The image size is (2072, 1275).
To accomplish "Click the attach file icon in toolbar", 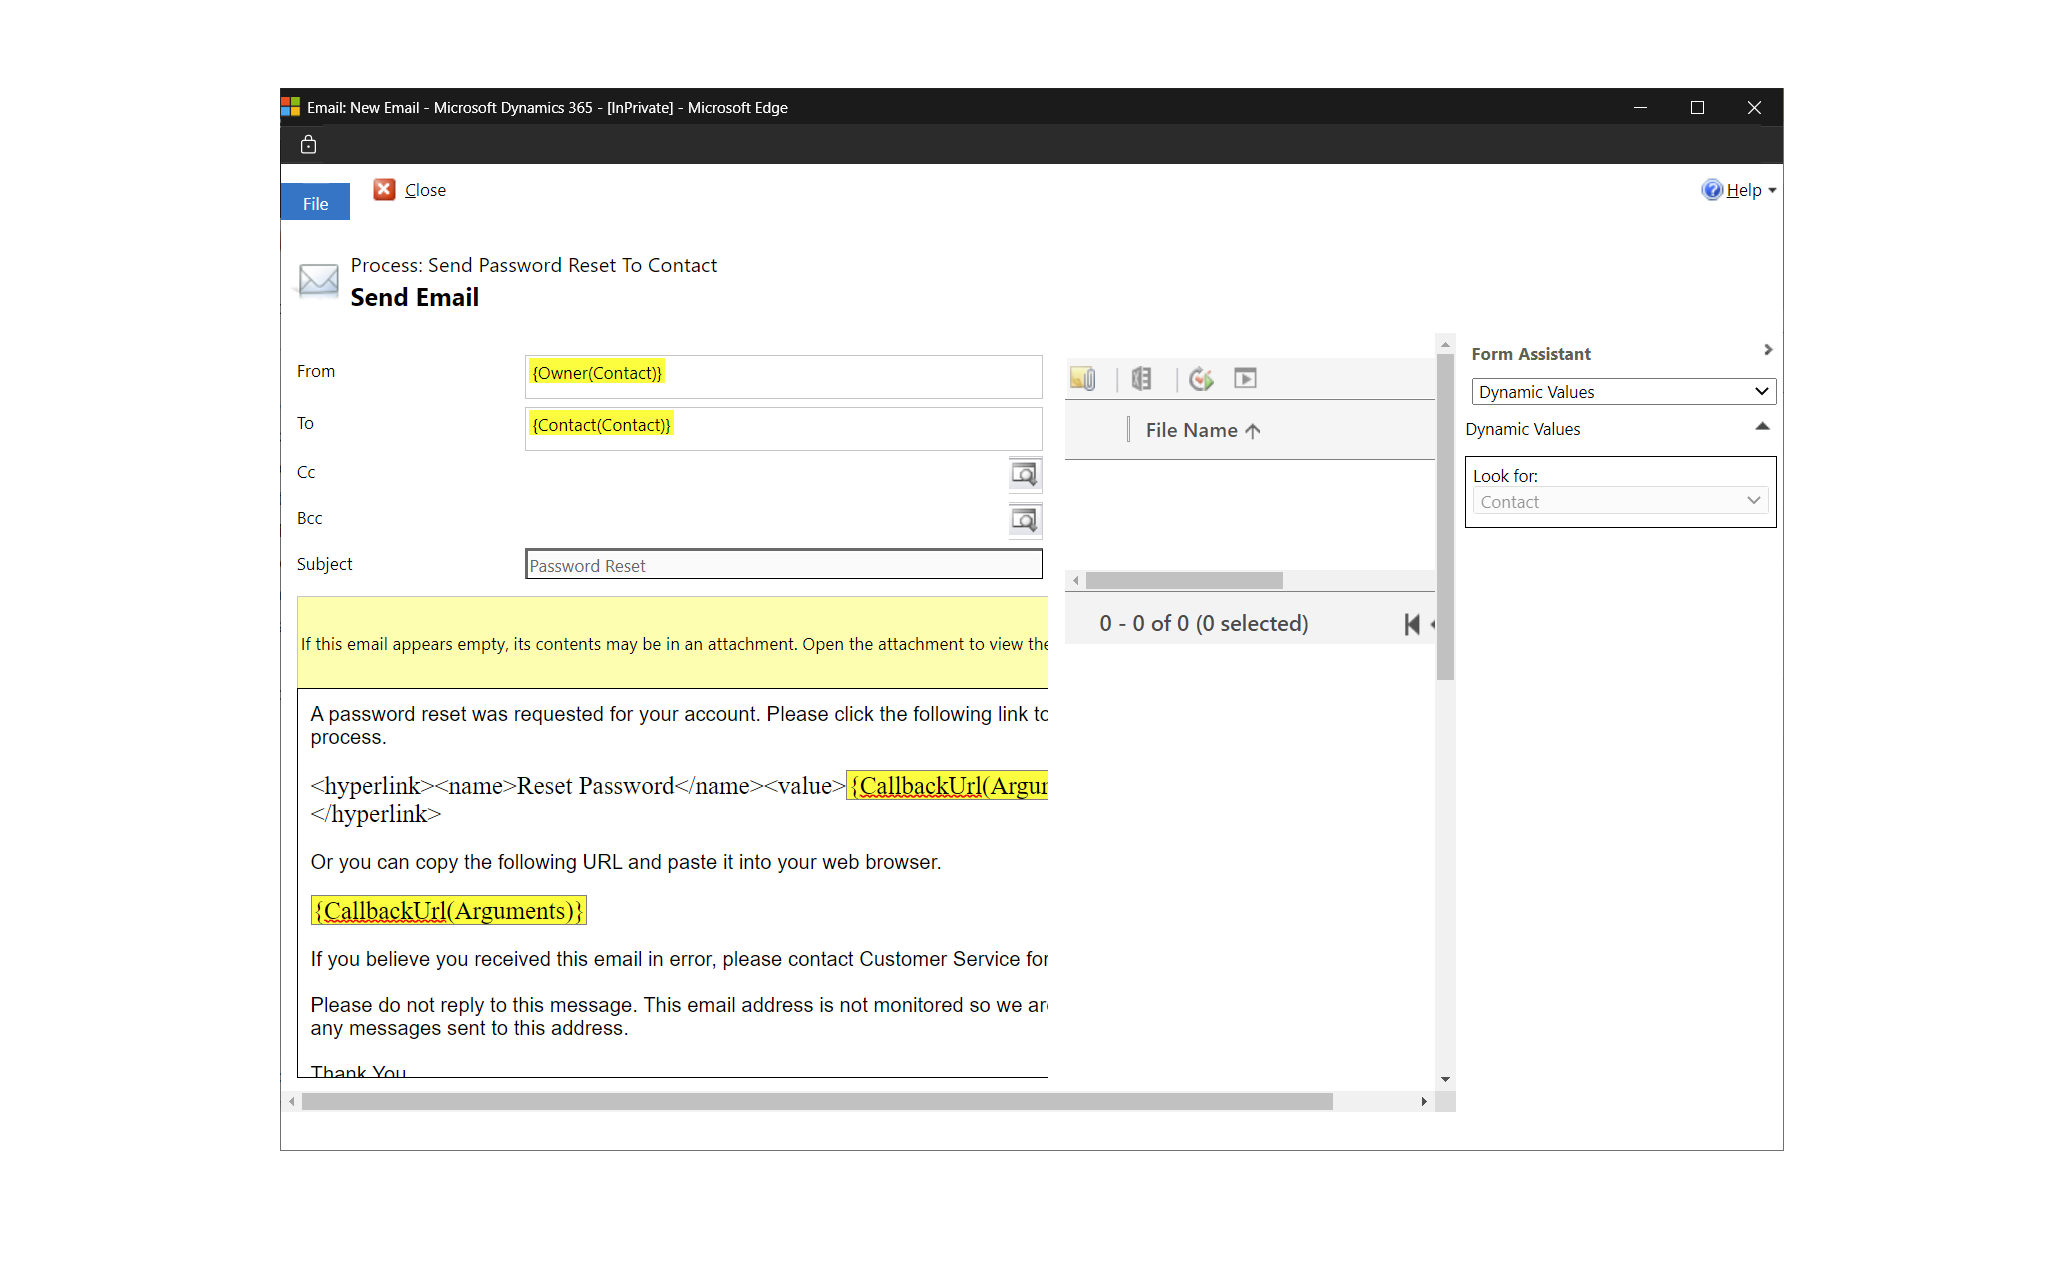I will pos(1086,378).
